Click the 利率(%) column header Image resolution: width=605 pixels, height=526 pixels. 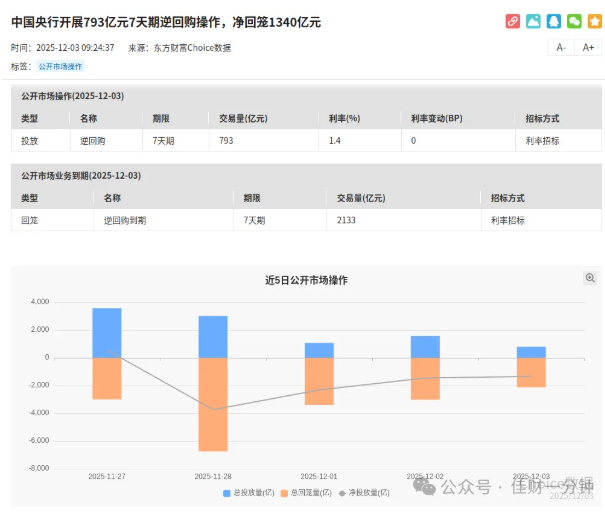tap(344, 118)
